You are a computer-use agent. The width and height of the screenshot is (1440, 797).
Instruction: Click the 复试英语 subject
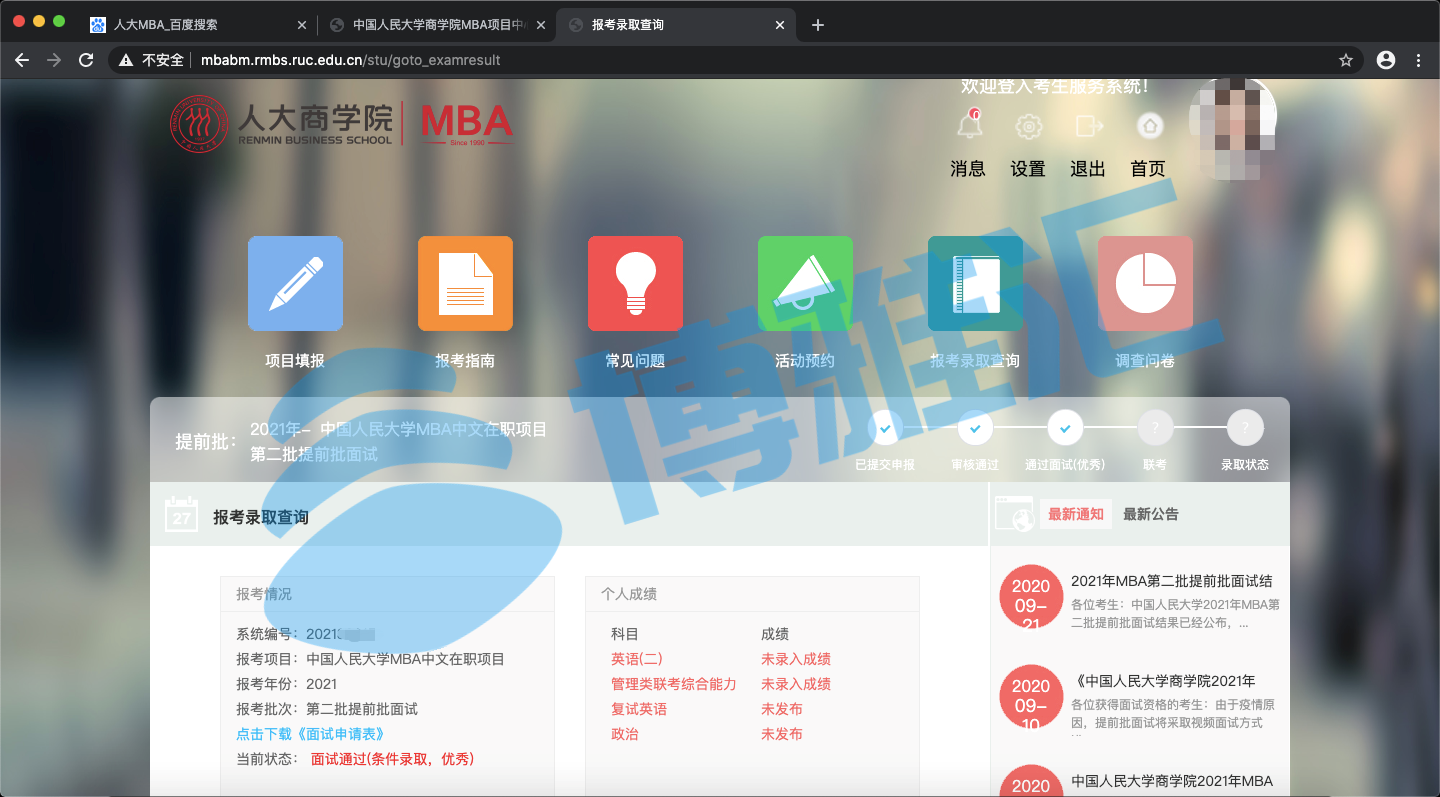tap(639, 709)
